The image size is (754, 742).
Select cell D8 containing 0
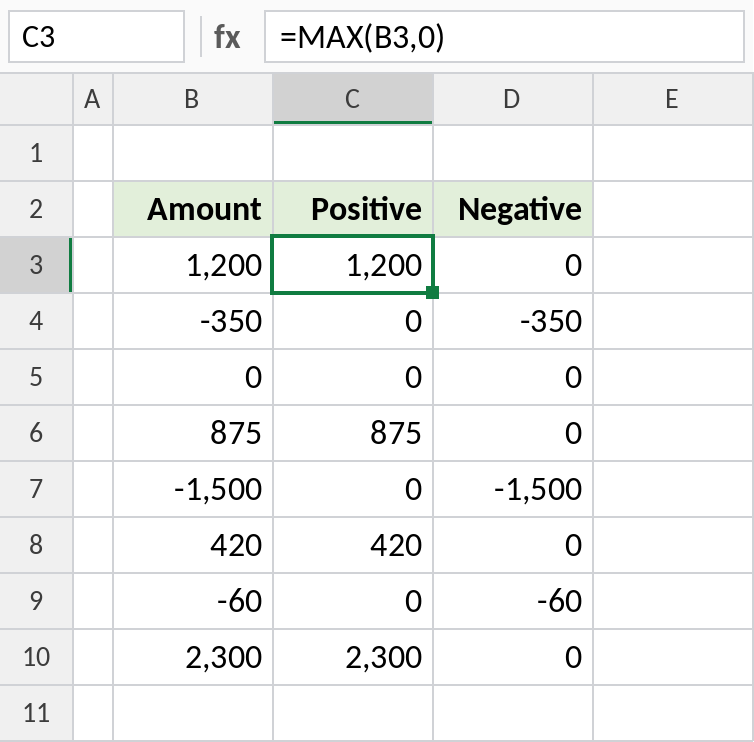coord(513,545)
